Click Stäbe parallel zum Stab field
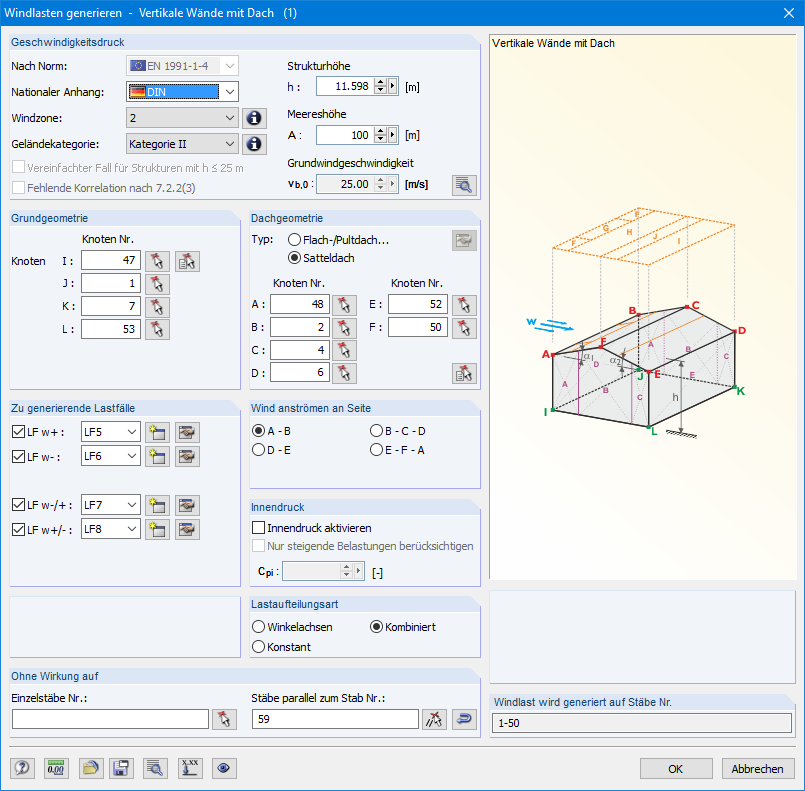 tap(335, 719)
